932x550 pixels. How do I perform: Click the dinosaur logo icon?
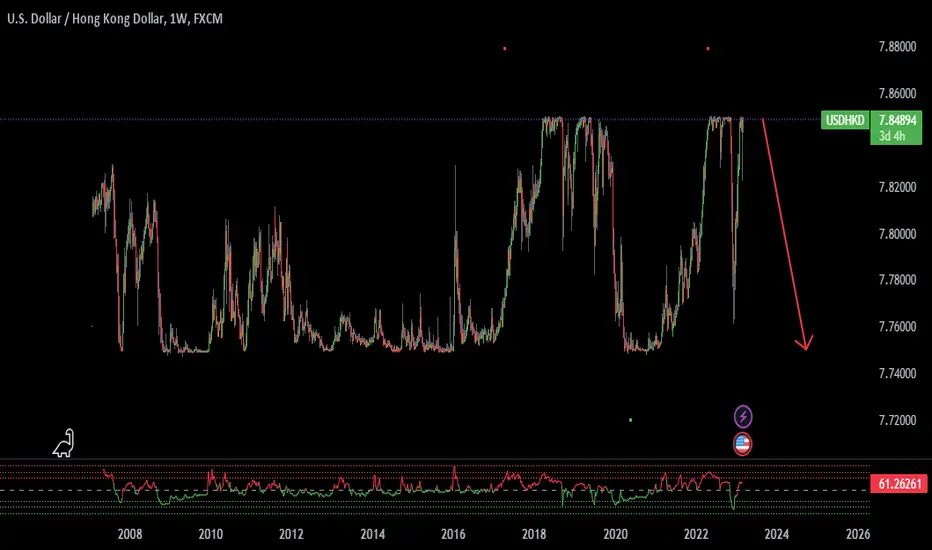[64, 444]
